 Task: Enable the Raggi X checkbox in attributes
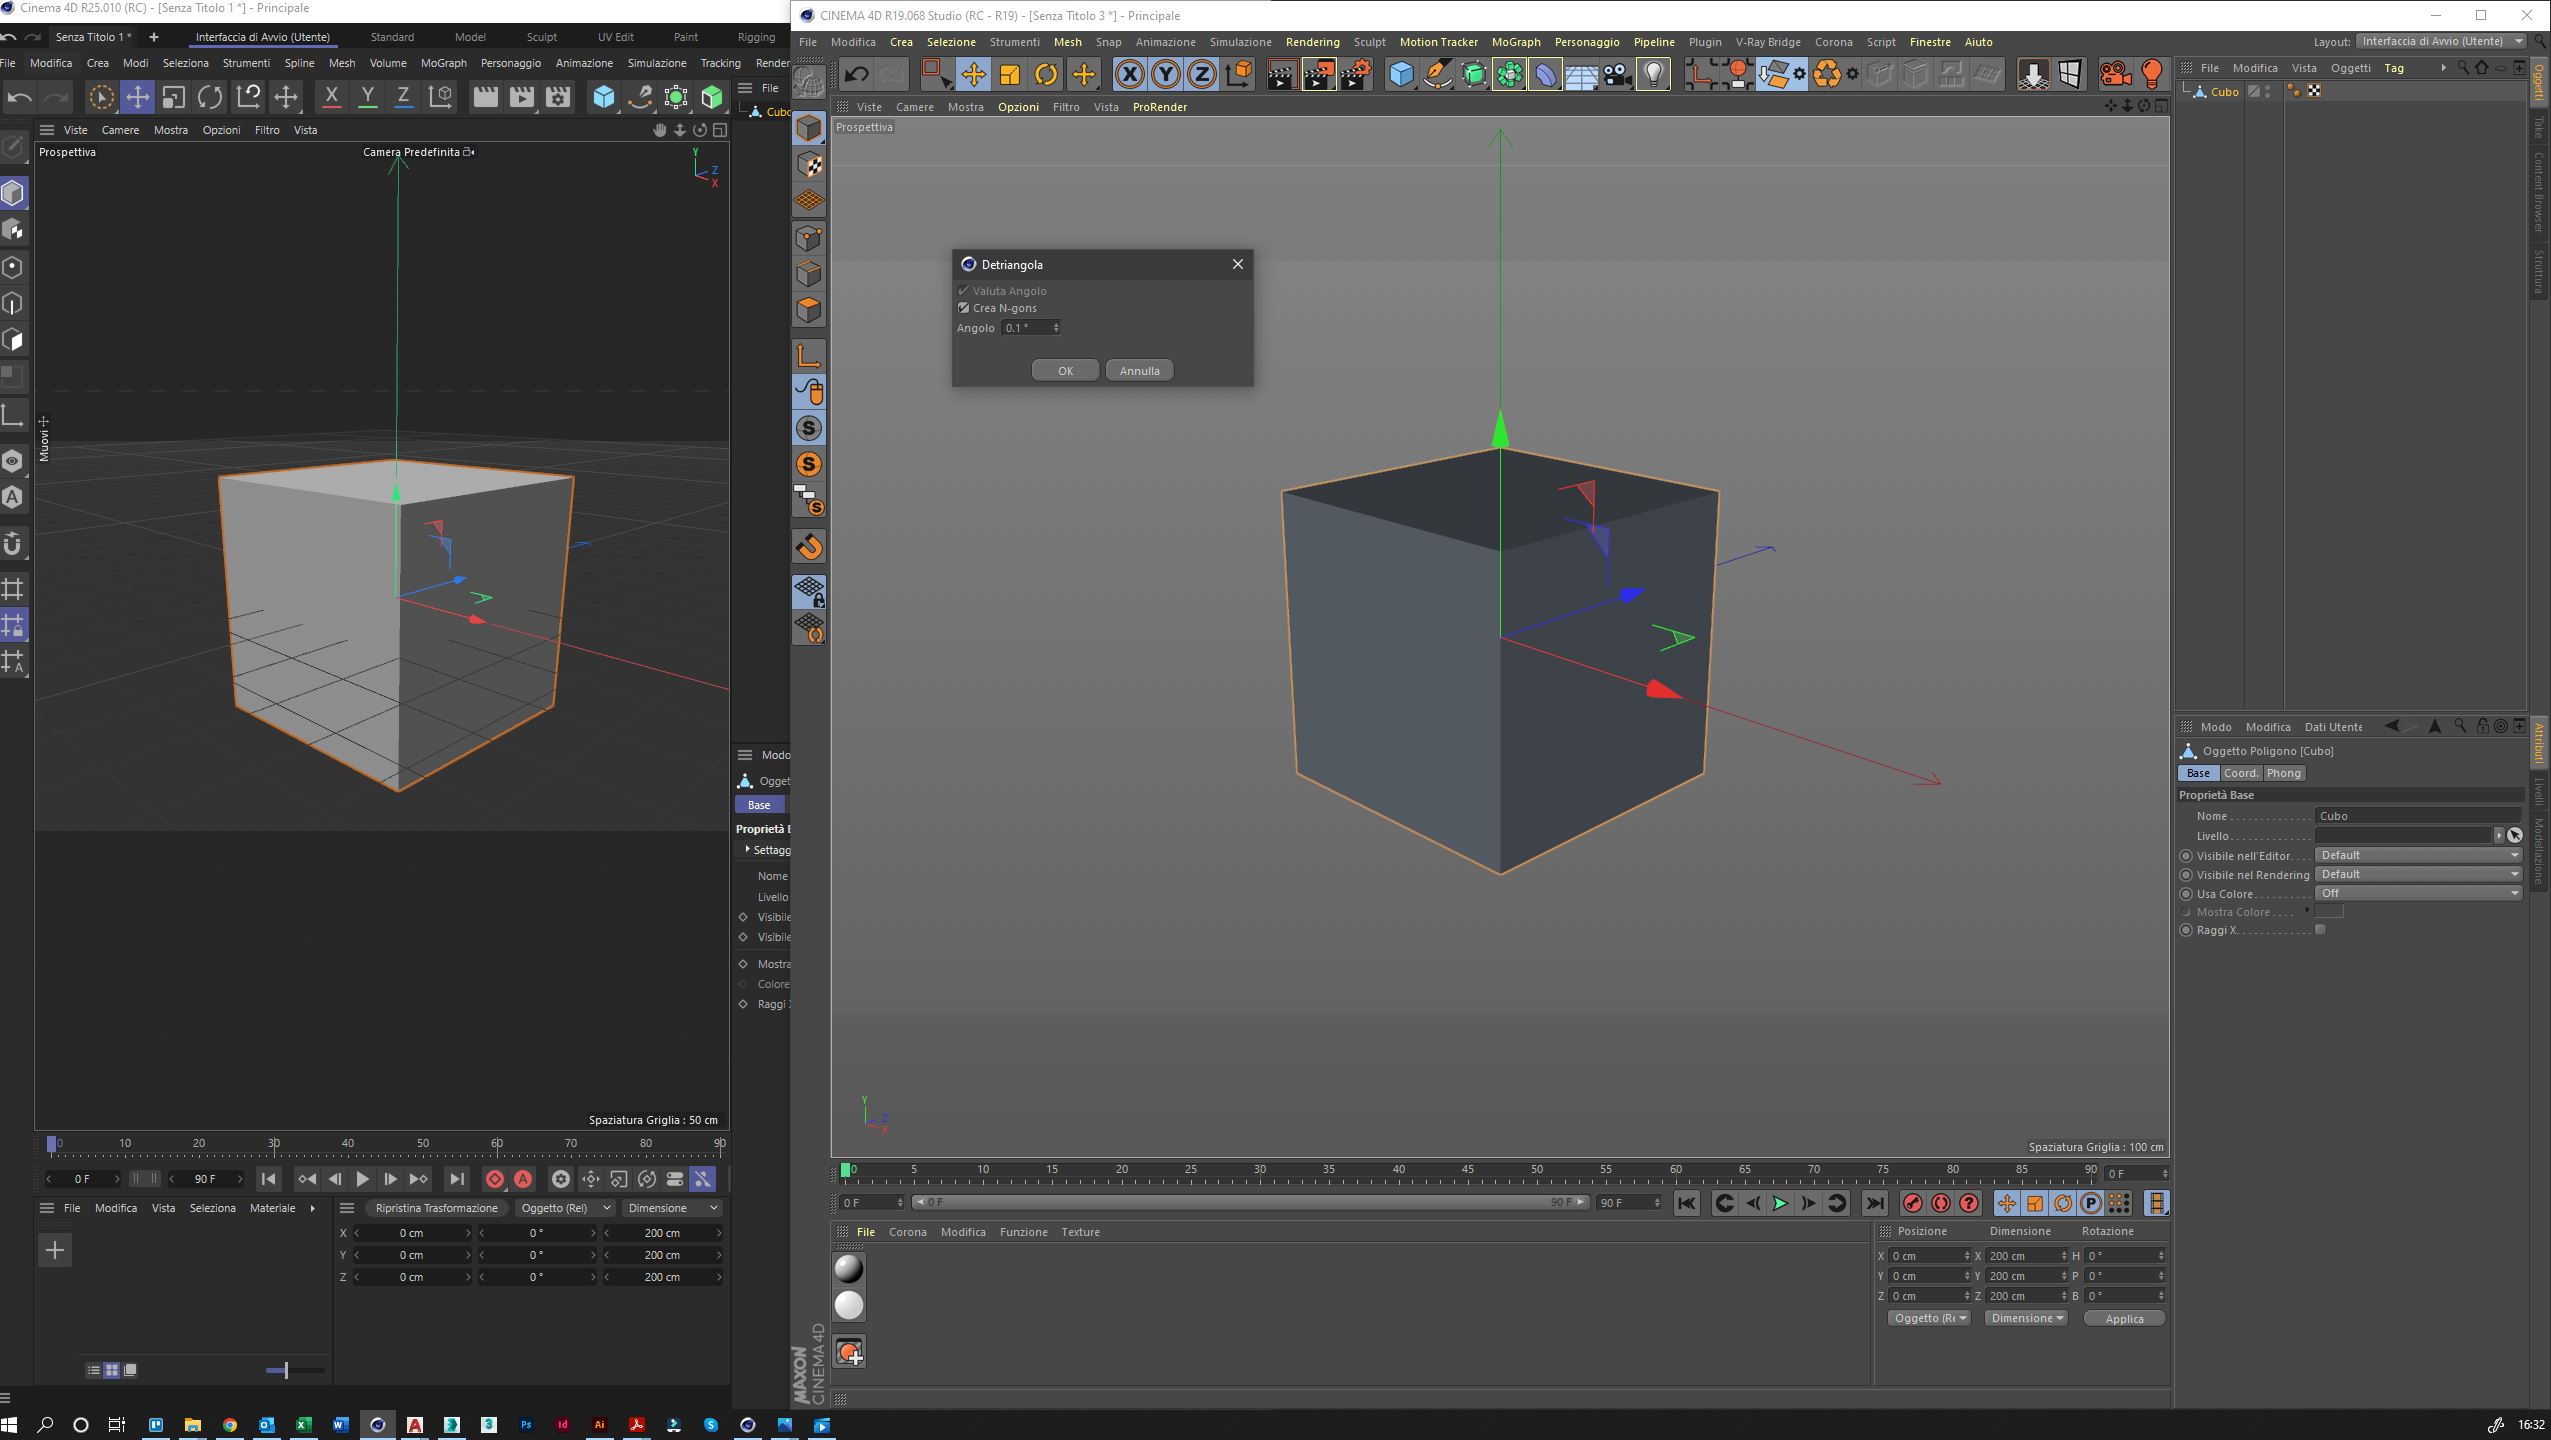tap(2320, 930)
